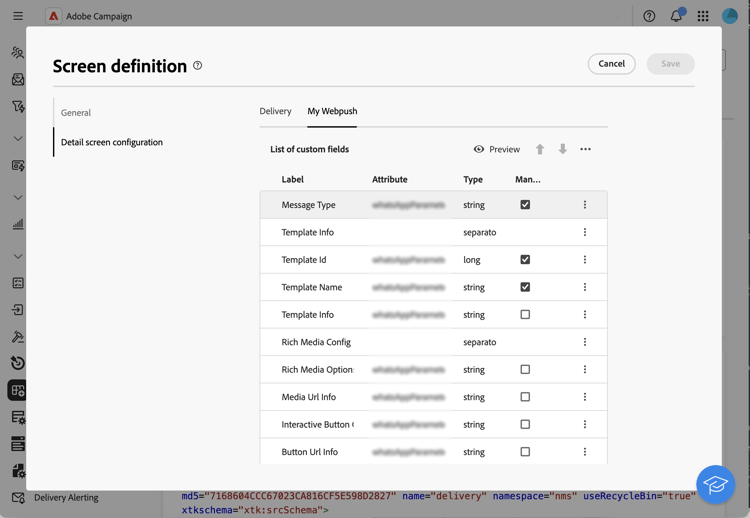
Task: Open the notifications bell
Action: [676, 16]
